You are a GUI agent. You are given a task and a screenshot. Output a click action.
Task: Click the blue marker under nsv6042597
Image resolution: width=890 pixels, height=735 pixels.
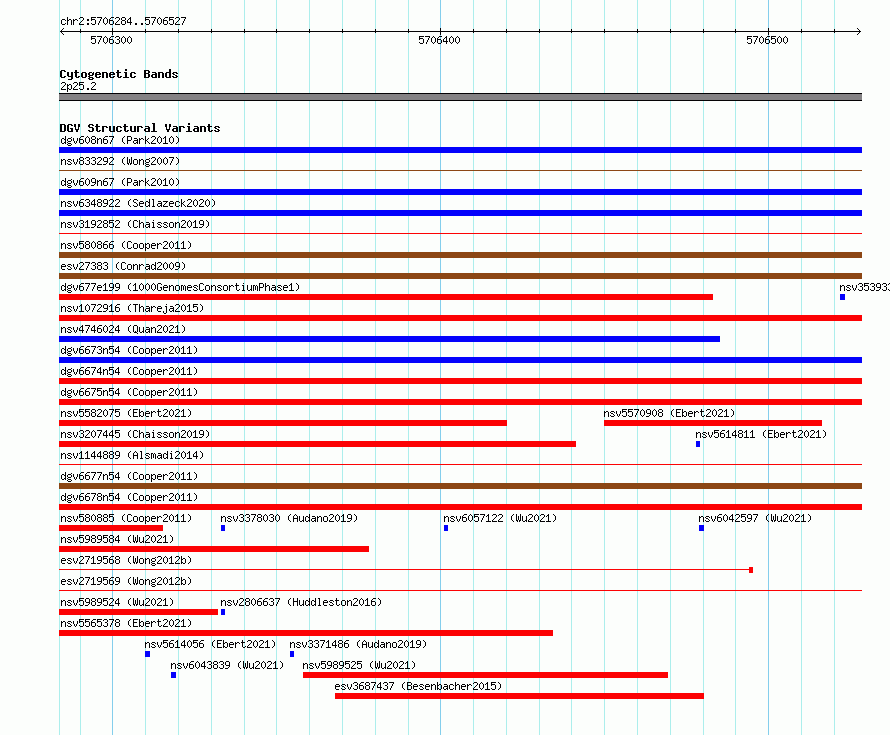coord(702,528)
